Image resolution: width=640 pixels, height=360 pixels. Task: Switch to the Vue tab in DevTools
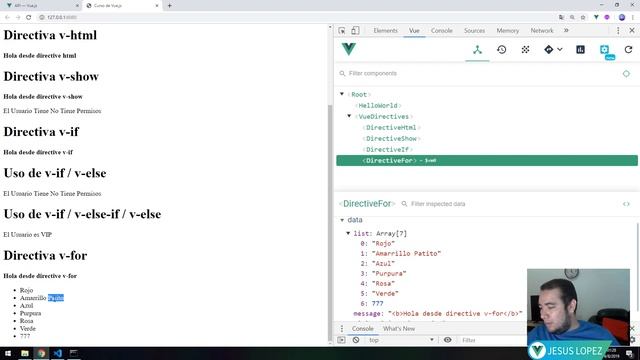tap(414, 31)
